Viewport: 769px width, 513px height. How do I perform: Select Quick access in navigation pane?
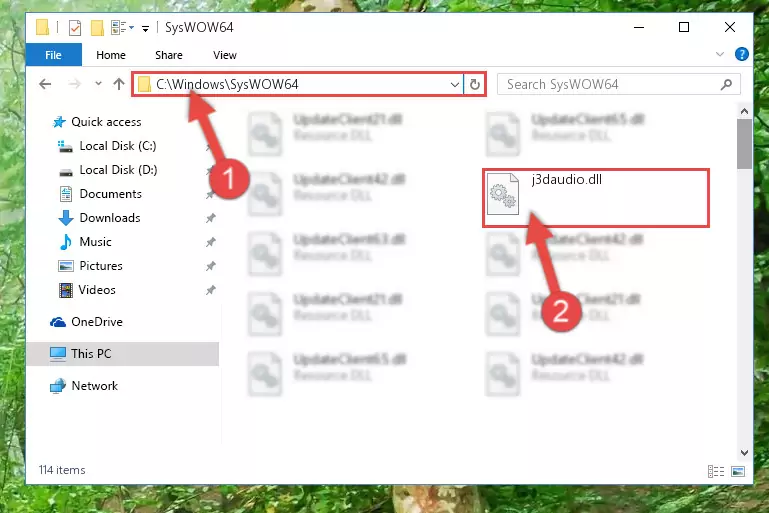click(106, 122)
